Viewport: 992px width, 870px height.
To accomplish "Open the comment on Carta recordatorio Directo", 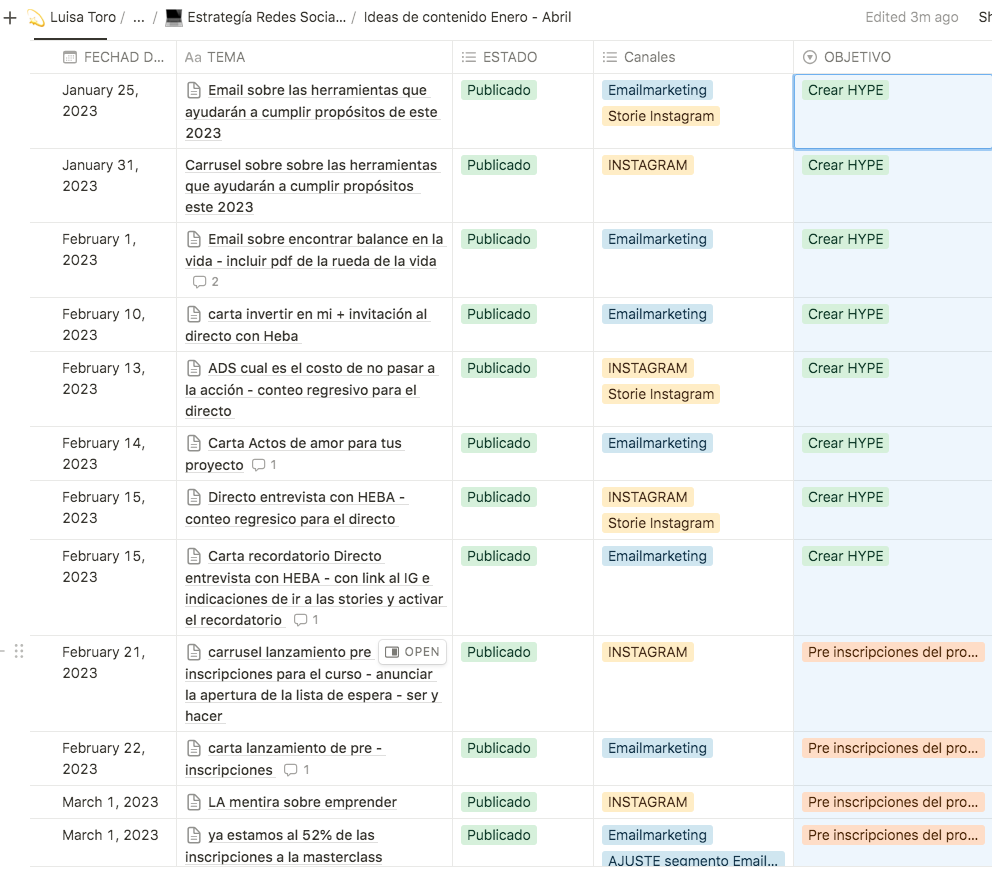I will (x=306, y=620).
